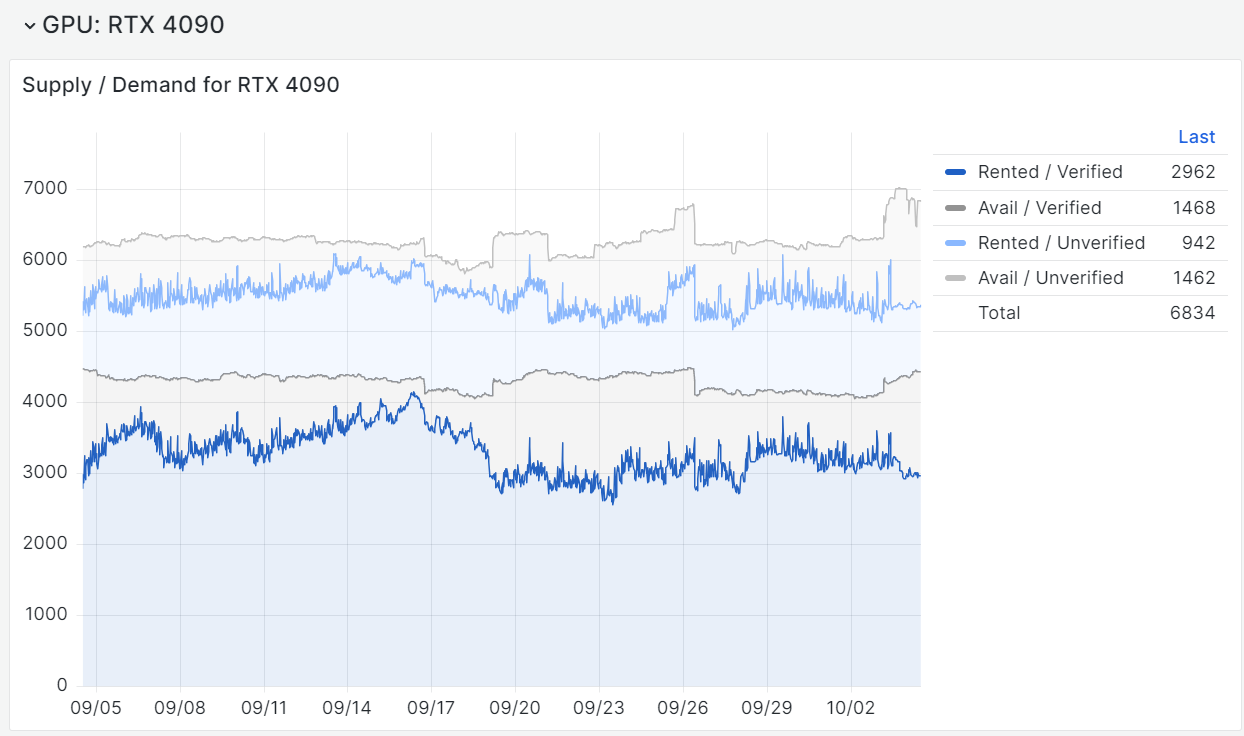Click the 09/14 x-axis date label
This screenshot has height=736, width=1244.
click(x=347, y=708)
